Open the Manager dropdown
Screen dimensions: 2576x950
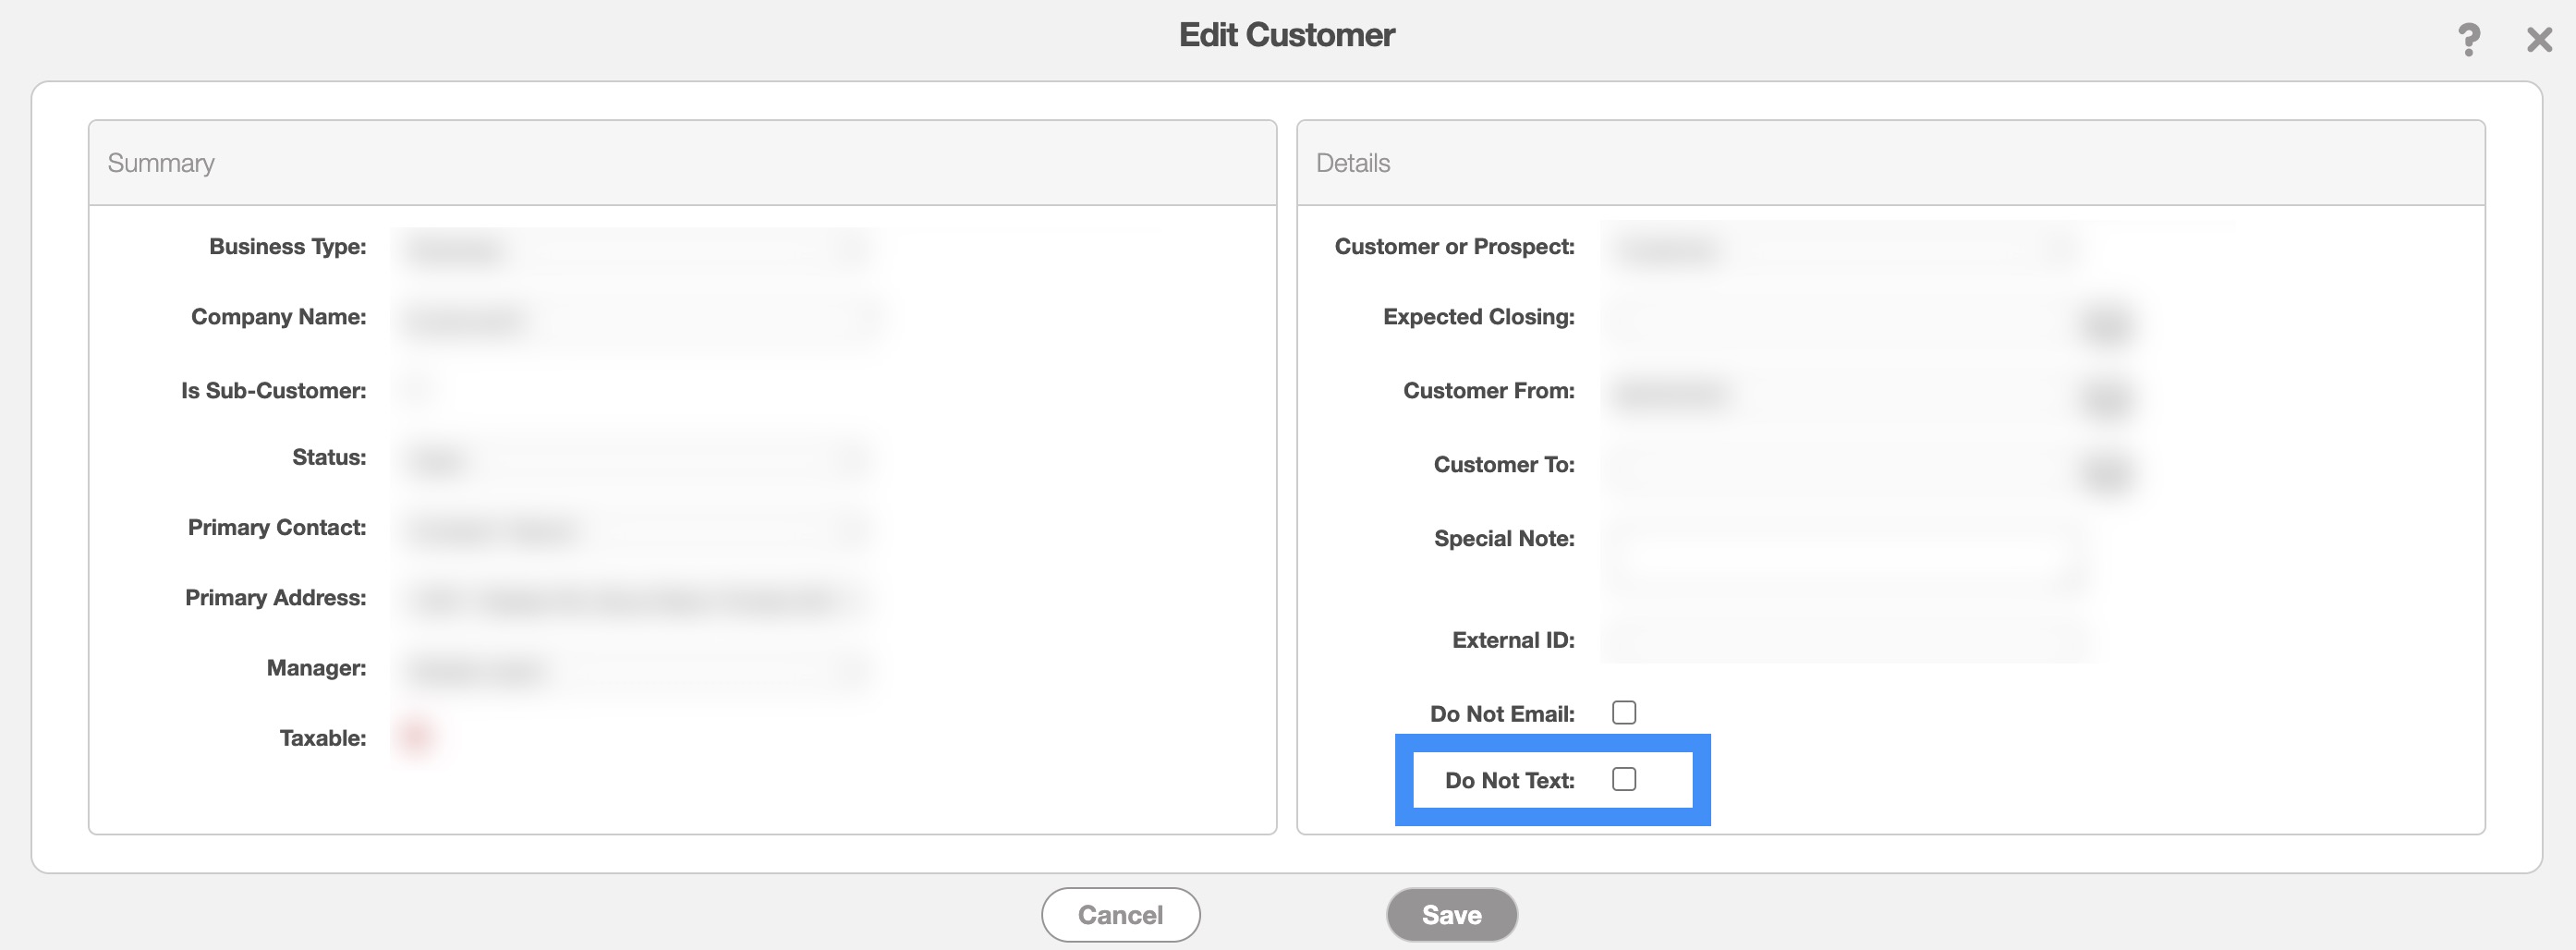[632, 669]
